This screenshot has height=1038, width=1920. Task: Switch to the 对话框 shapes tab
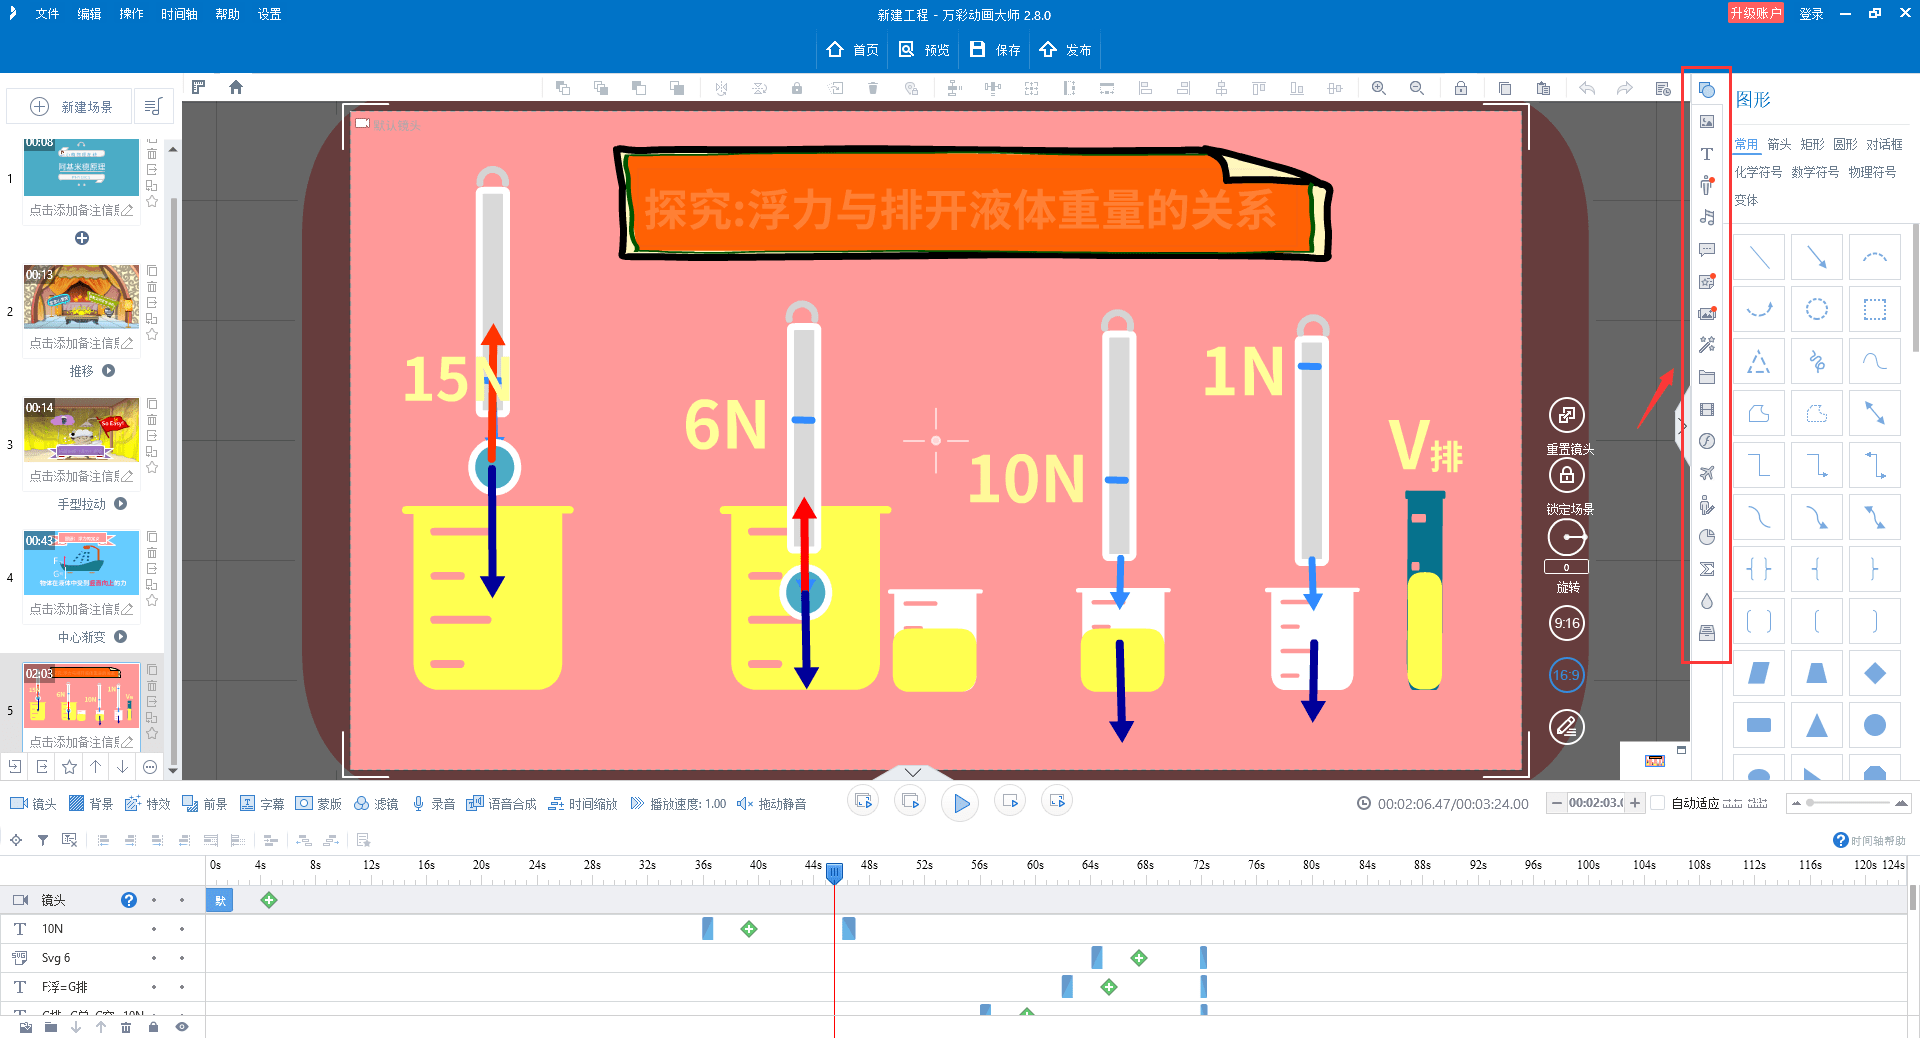[x=1884, y=145]
